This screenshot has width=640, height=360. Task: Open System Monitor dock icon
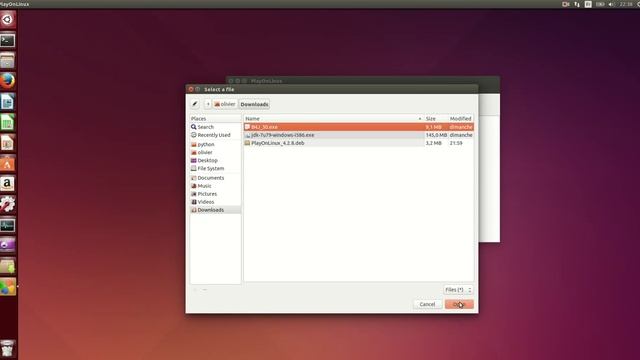[x=8, y=225]
